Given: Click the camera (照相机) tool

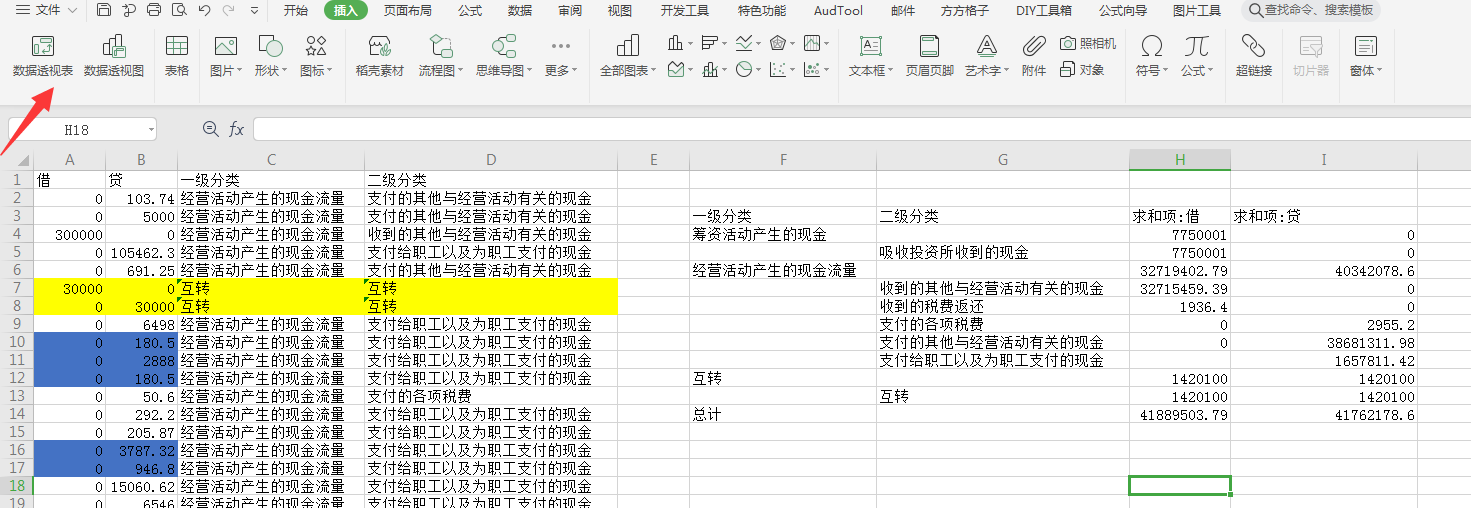Looking at the screenshot, I should tap(1088, 43).
